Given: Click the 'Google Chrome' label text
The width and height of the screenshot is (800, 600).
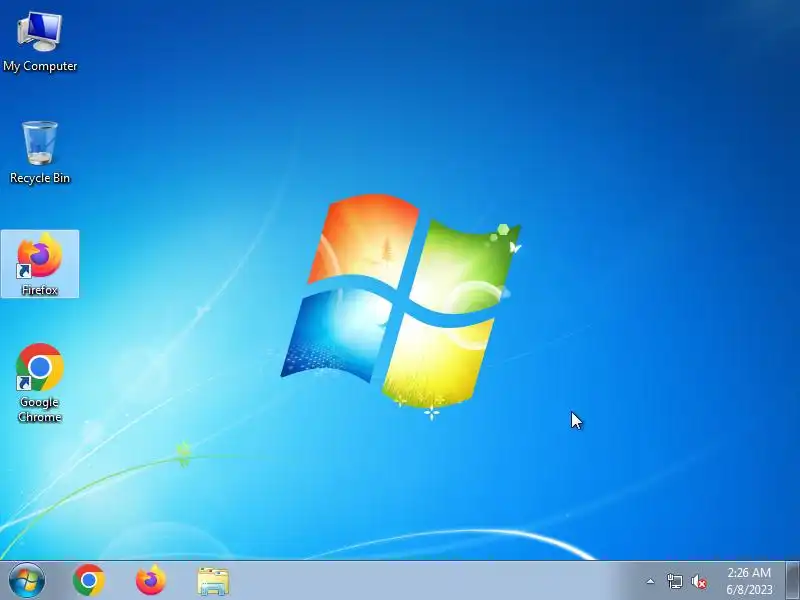Looking at the screenshot, I should coord(40,410).
